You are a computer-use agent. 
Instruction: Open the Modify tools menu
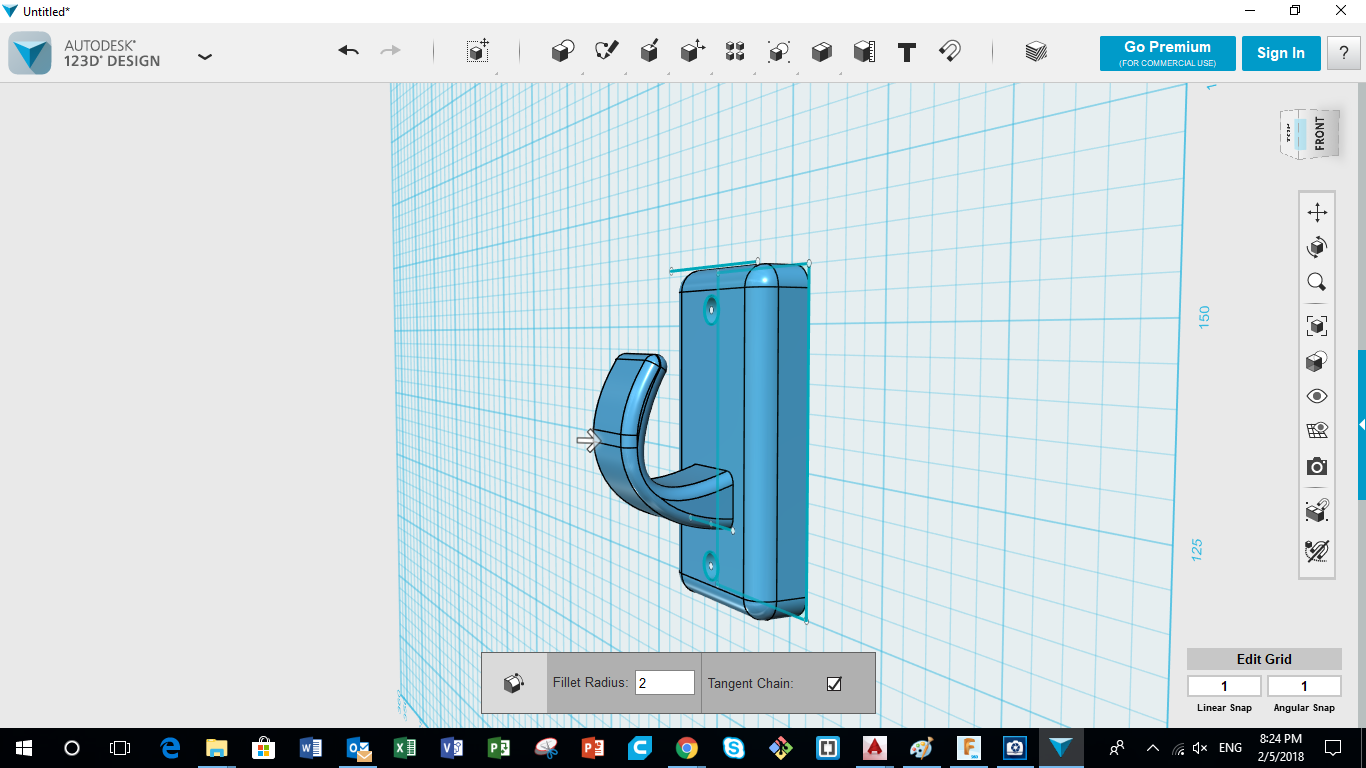click(693, 52)
